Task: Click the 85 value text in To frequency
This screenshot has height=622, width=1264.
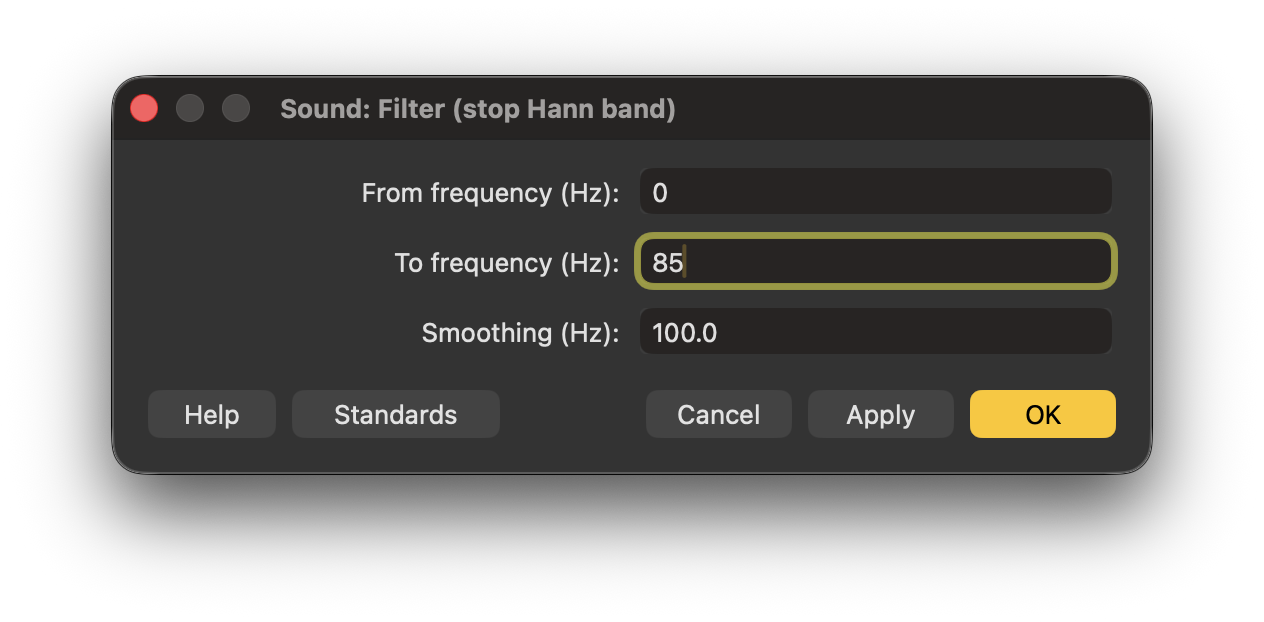Action: 667,263
